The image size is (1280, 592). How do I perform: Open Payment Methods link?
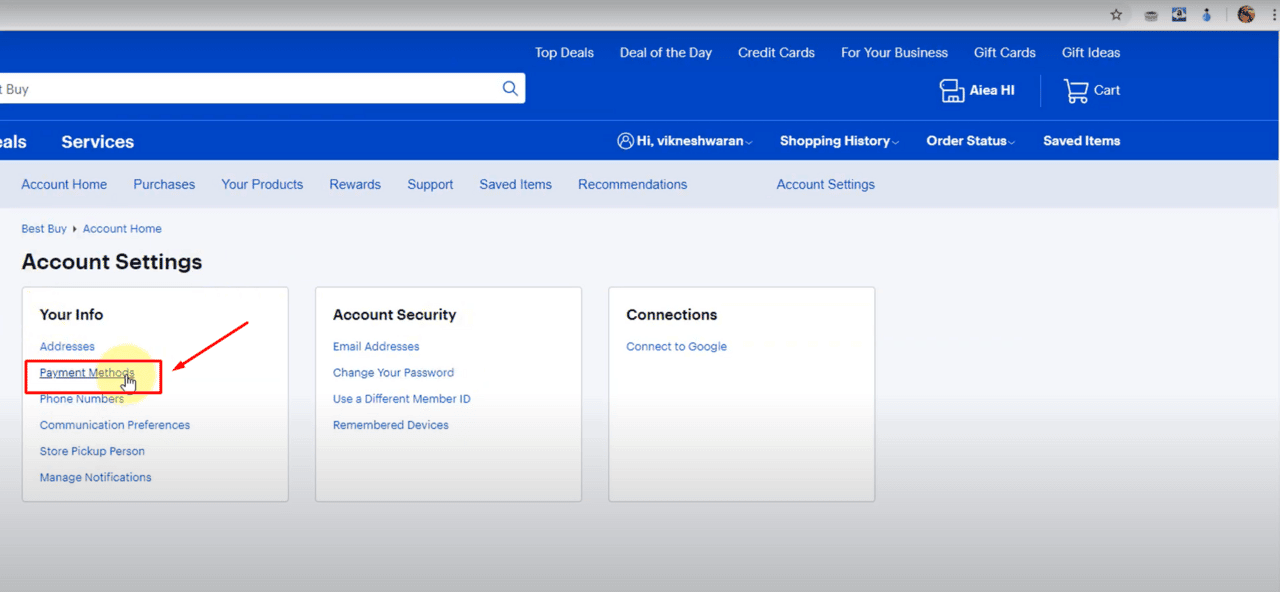click(87, 373)
